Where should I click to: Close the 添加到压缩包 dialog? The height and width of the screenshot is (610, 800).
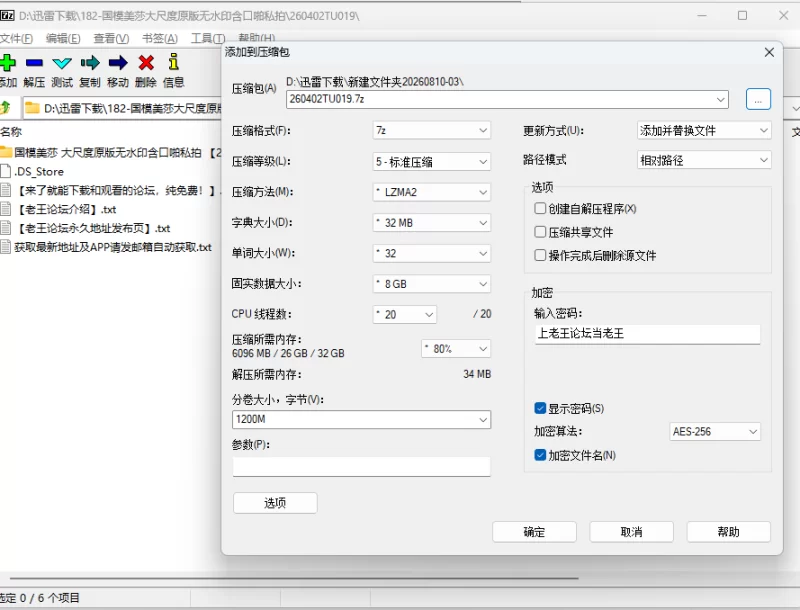[x=769, y=52]
